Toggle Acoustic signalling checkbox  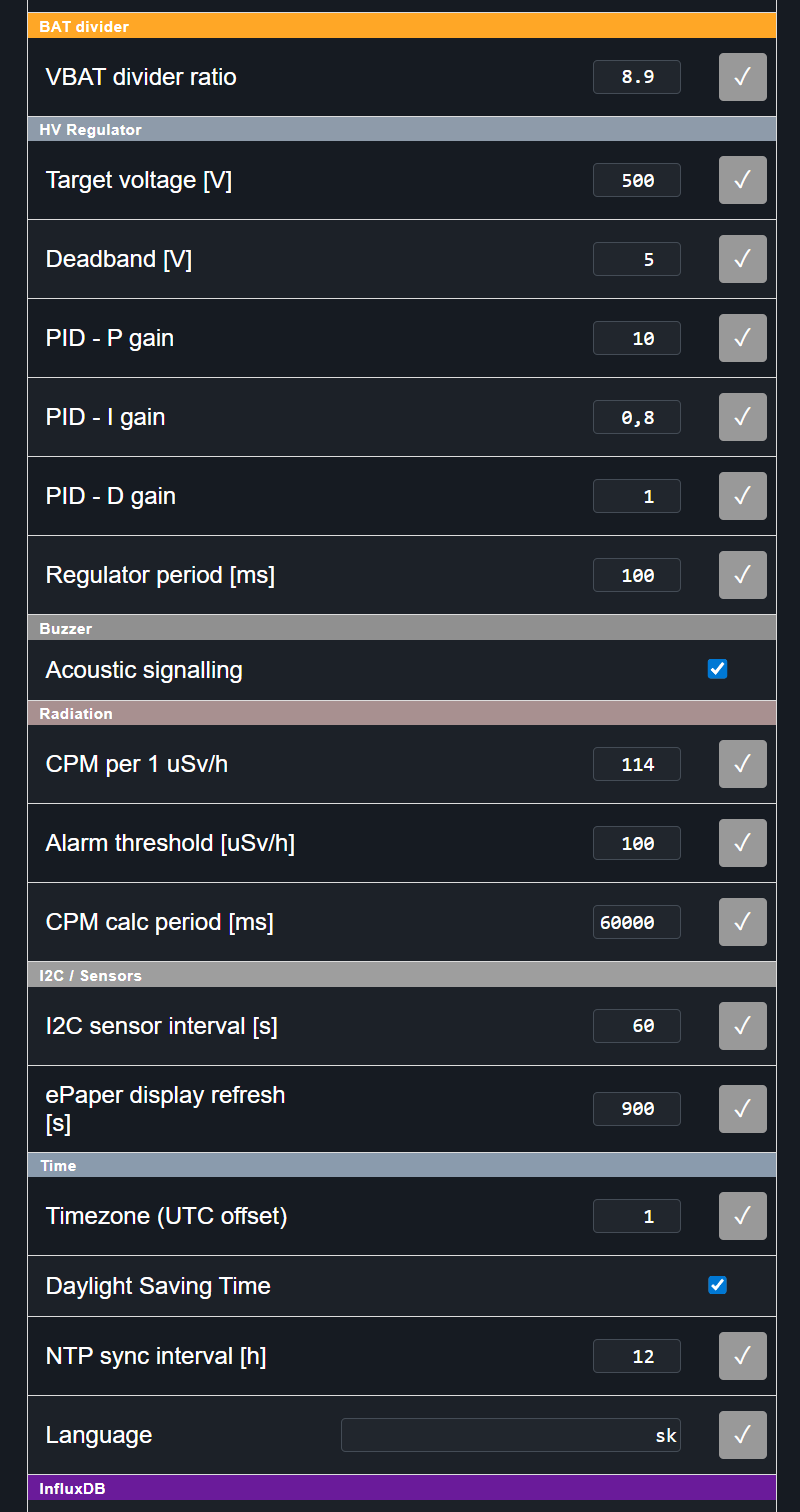717,669
